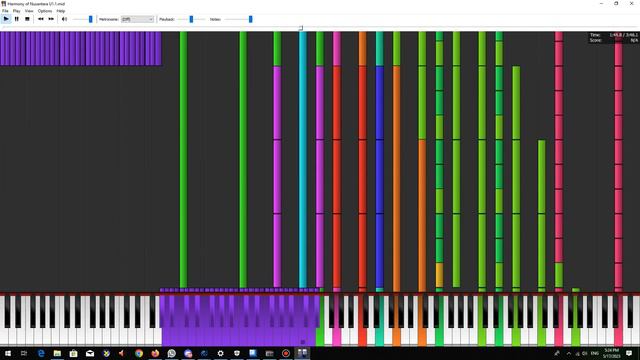Open Firefox from the taskbar
The height and width of the screenshot is (360, 640).
[x=155, y=353]
